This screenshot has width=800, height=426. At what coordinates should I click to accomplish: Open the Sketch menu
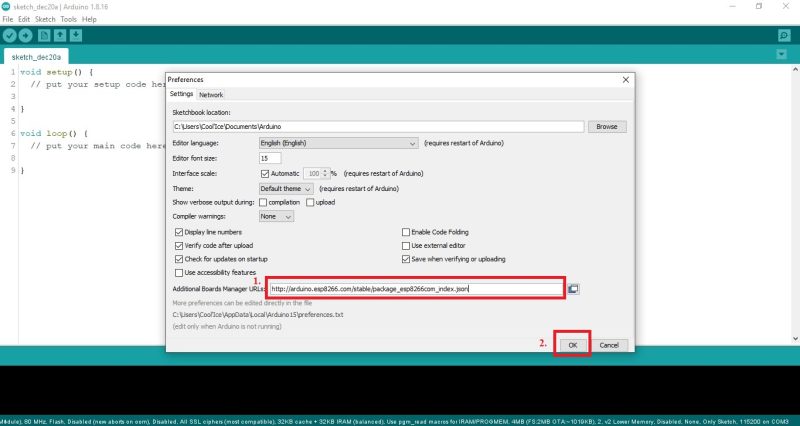pos(45,19)
